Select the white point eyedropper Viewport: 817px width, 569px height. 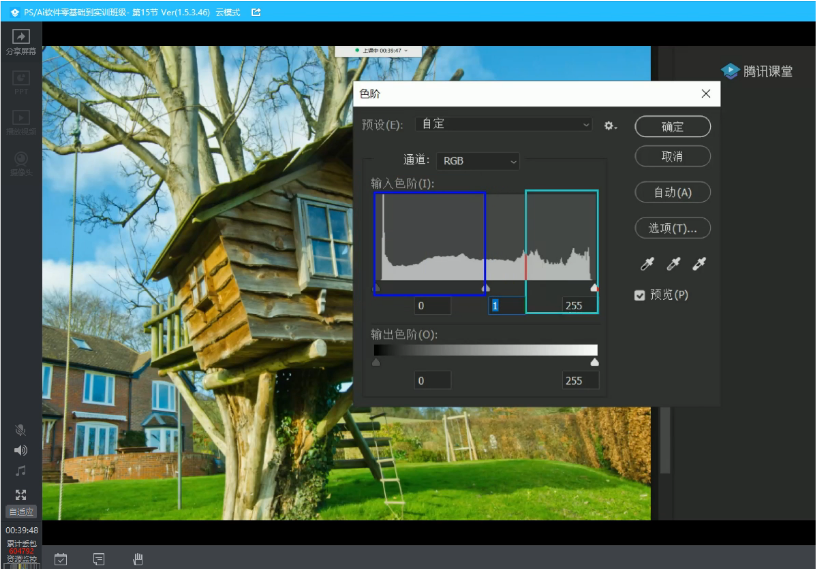pyautogui.click(x=699, y=264)
